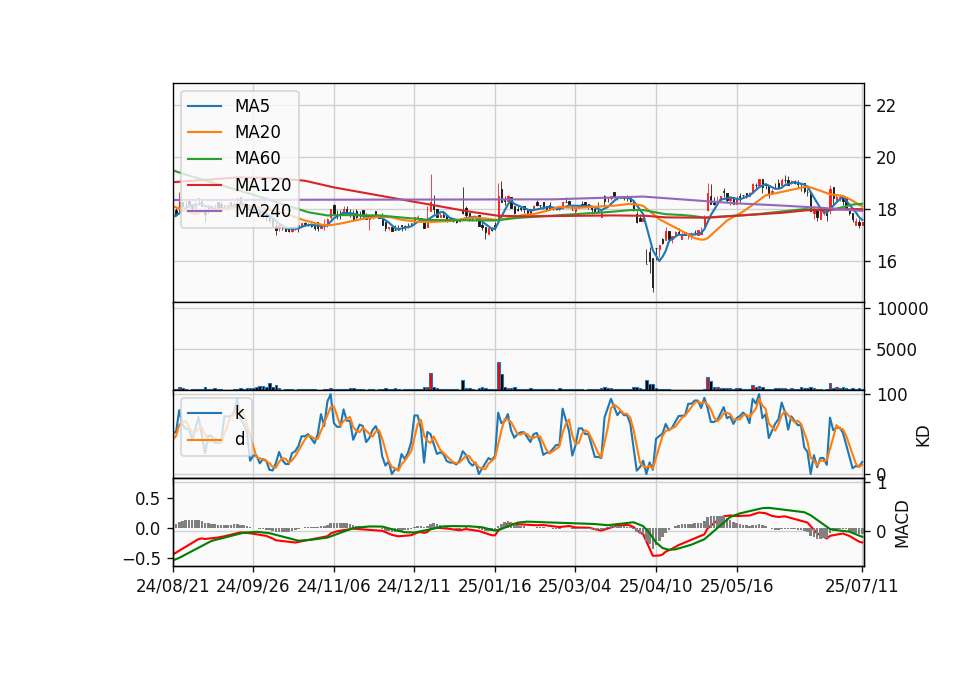The width and height of the screenshot is (960, 690).
Task: Click the price axis value 20
Action: (x=886, y=158)
